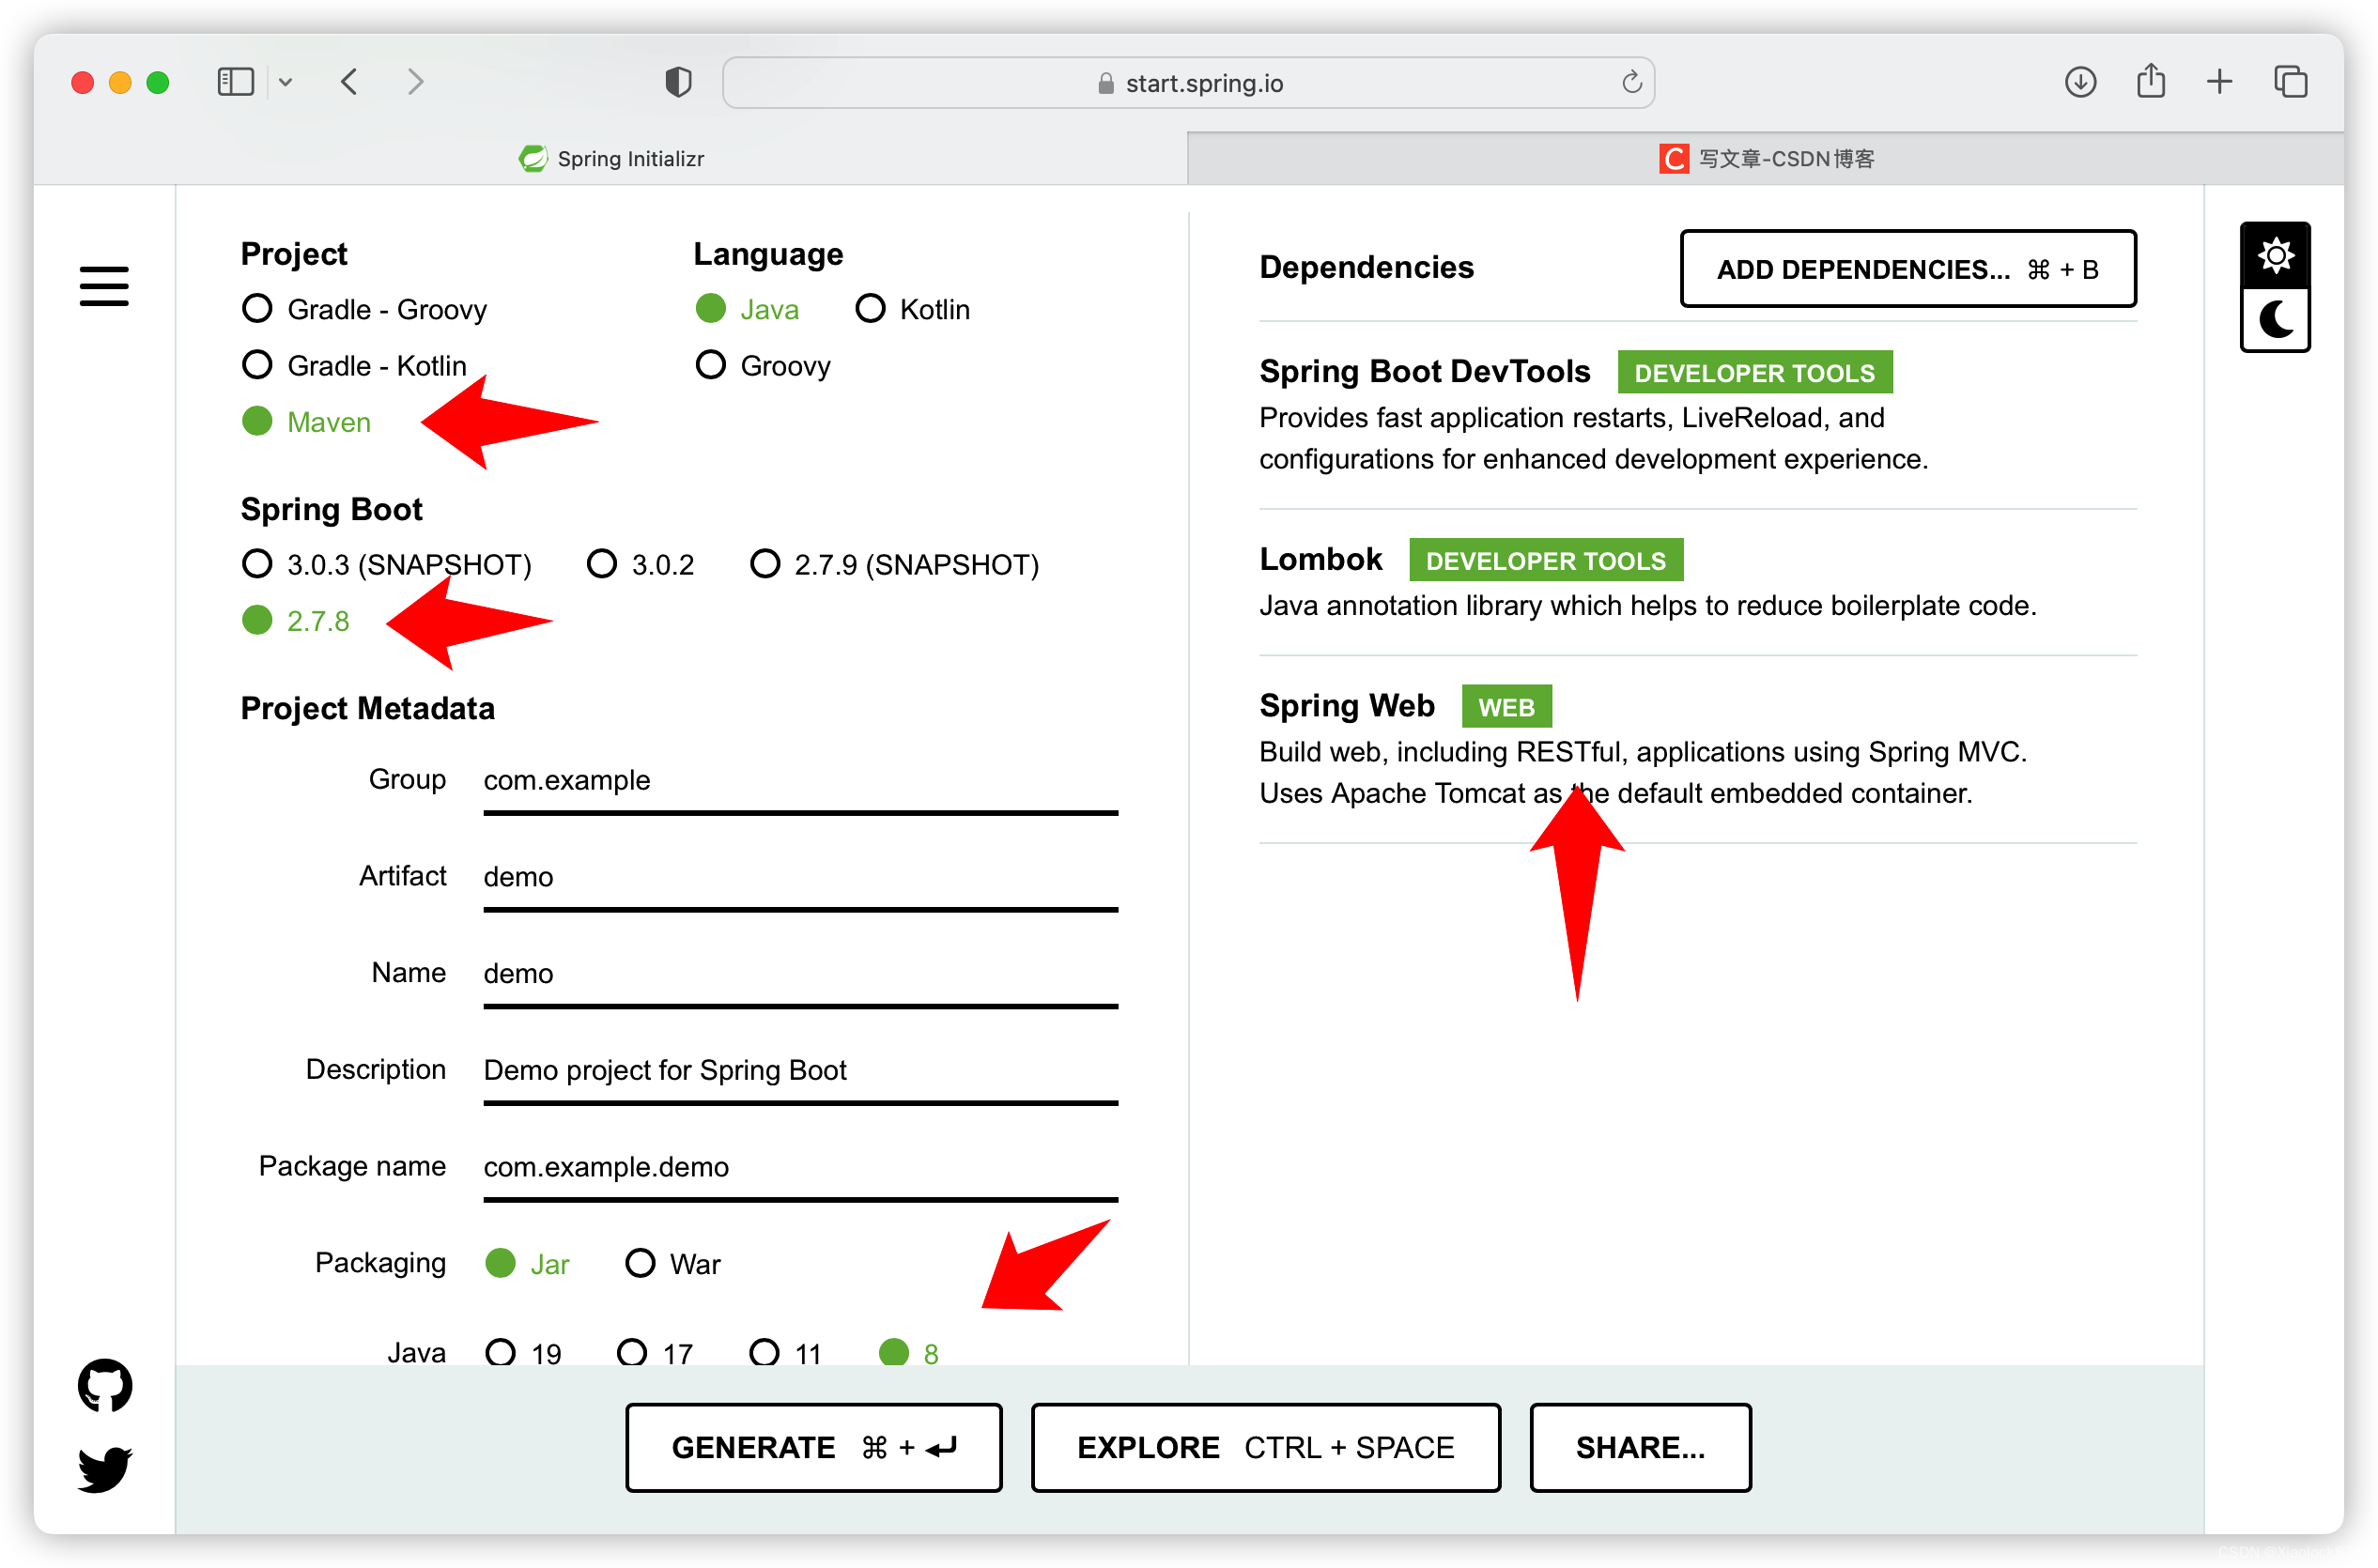Viewport: 2378px width, 1568px height.
Task: Select Java version 11
Action: (x=785, y=1352)
